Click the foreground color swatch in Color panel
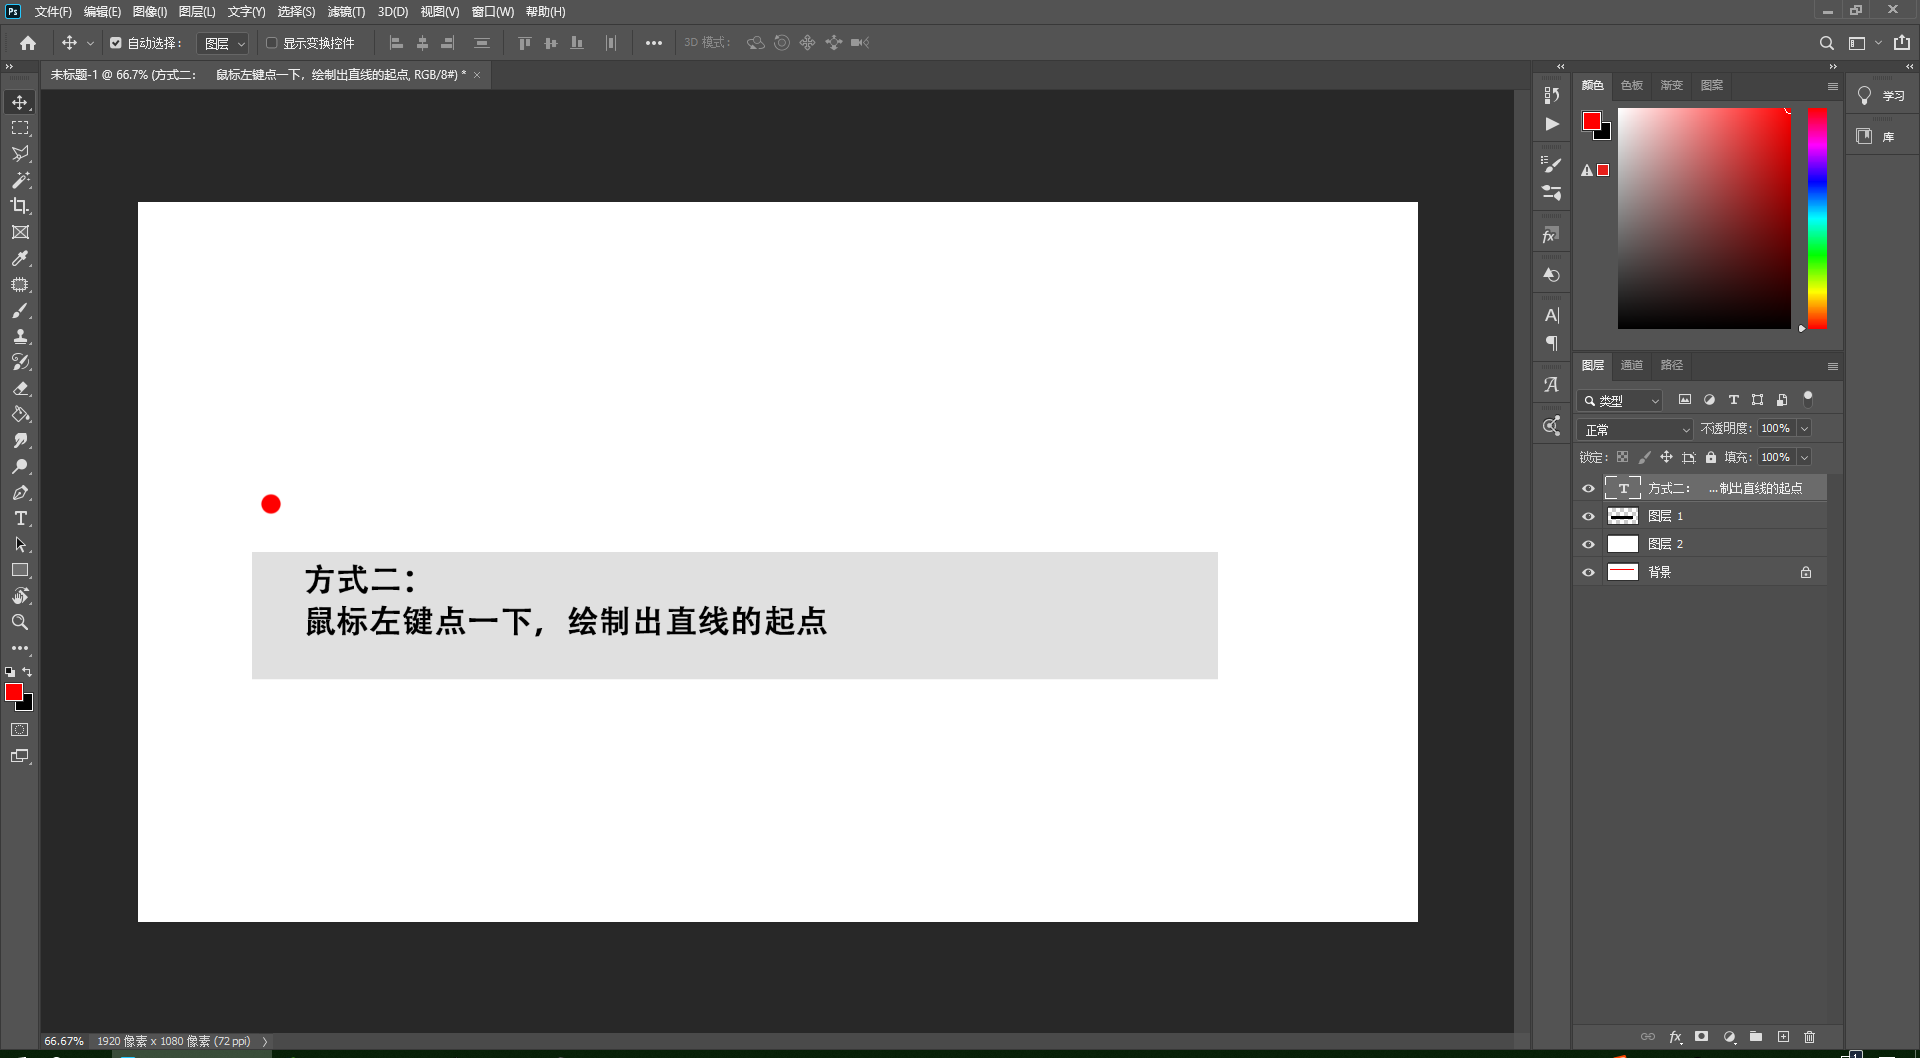 tap(1591, 121)
